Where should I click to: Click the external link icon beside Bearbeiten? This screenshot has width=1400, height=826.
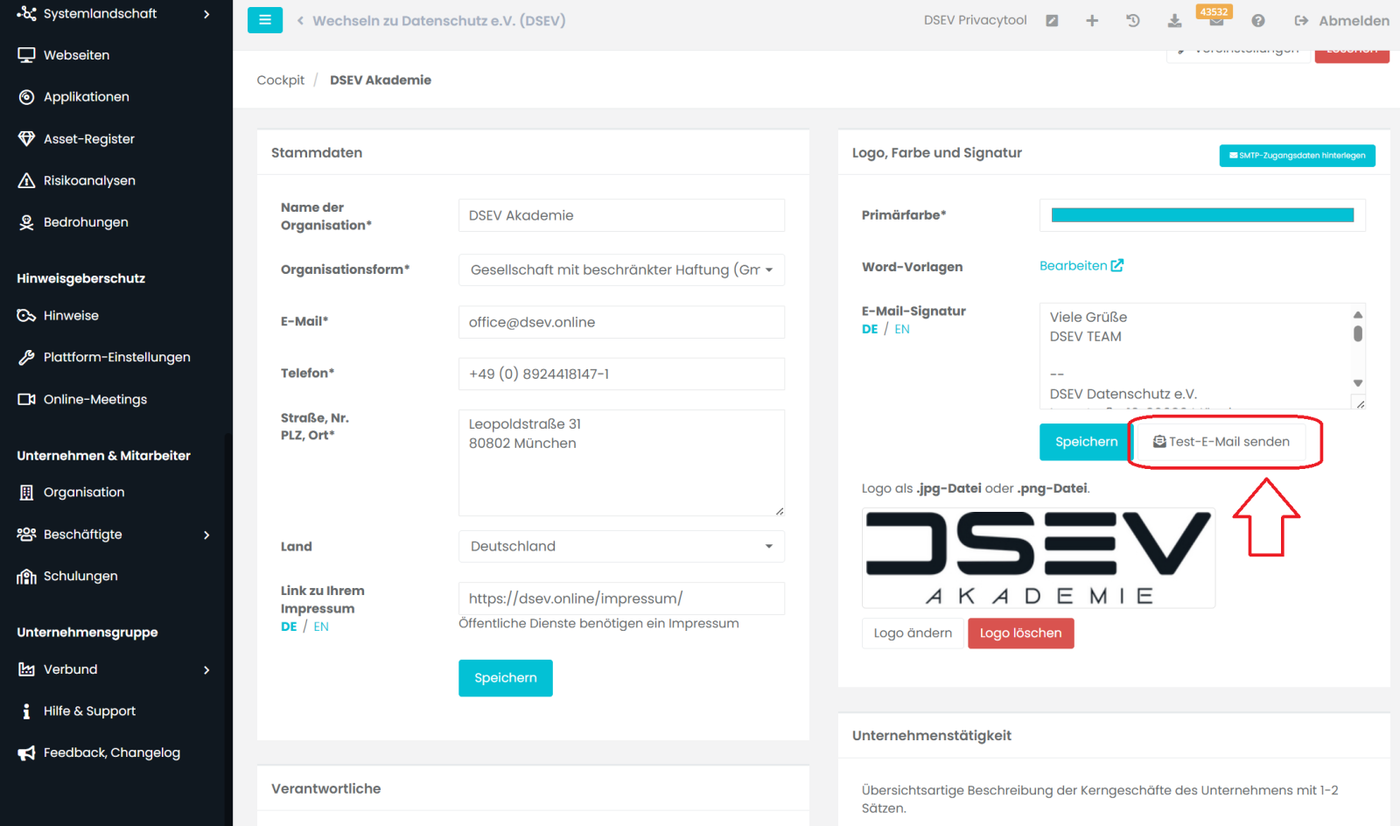click(x=1117, y=266)
